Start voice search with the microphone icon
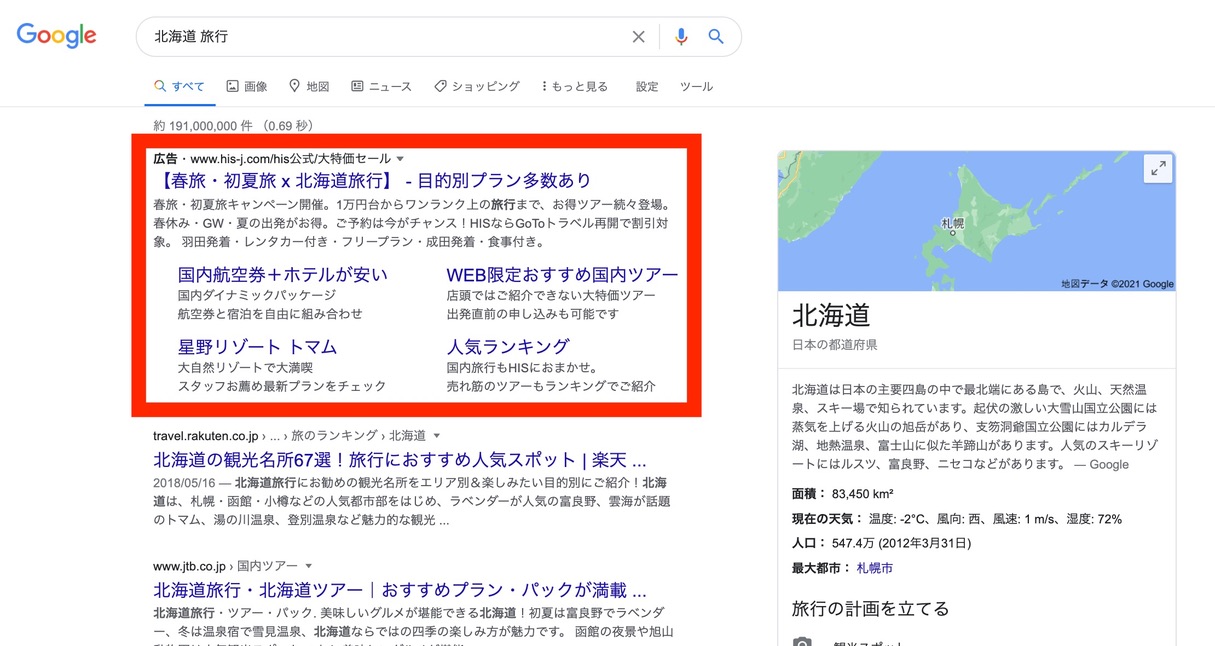1215x646 pixels. [x=681, y=37]
